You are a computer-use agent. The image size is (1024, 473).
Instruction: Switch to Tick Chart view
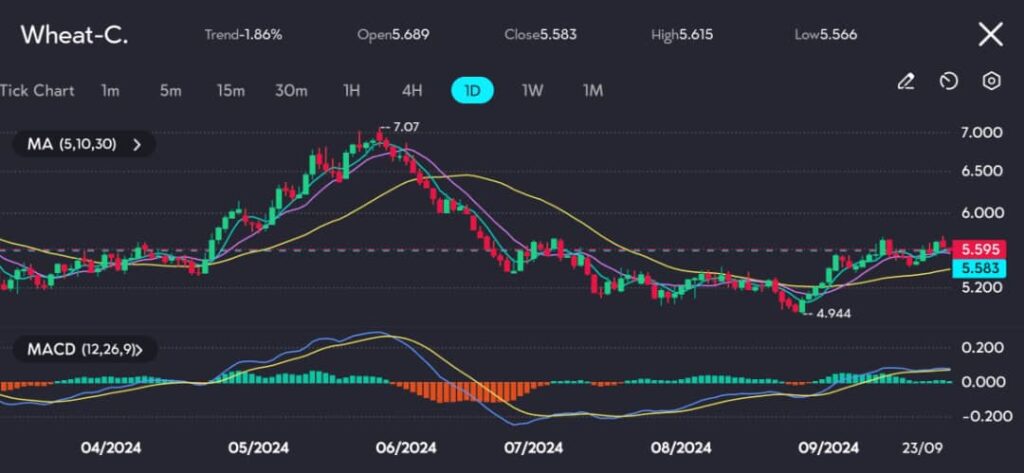pyautogui.click(x=37, y=90)
